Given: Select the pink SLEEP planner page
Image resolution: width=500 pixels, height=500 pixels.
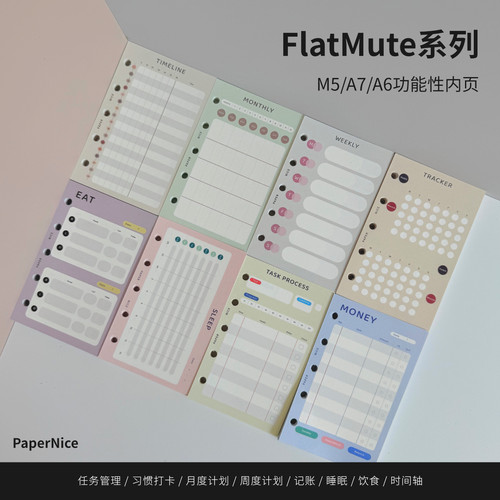Looking at the screenshot, I should pyautogui.click(x=172, y=305).
